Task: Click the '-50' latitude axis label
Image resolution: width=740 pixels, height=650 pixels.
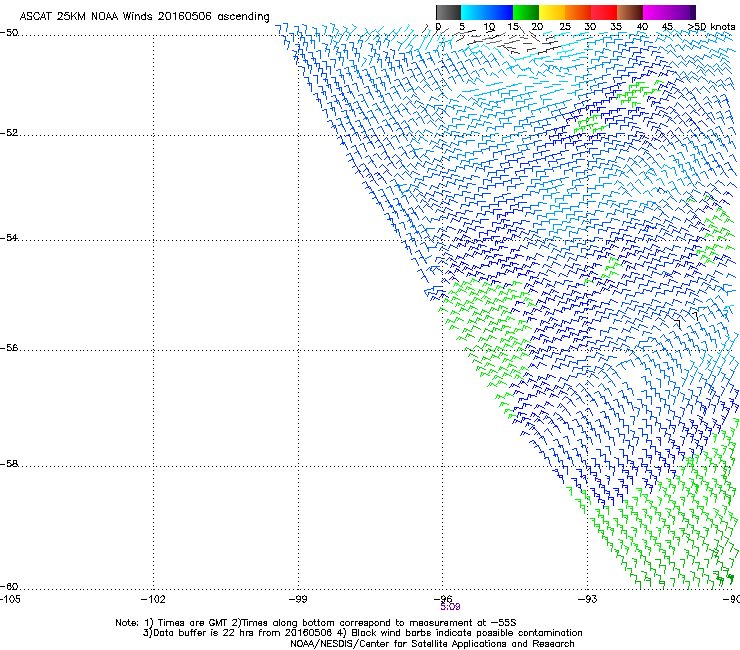Action: (9, 33)
